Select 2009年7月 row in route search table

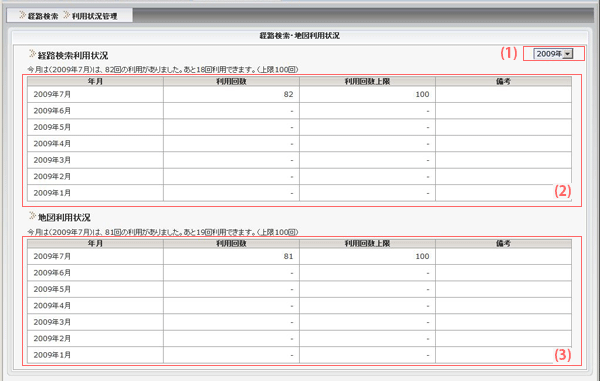point(299,94)
